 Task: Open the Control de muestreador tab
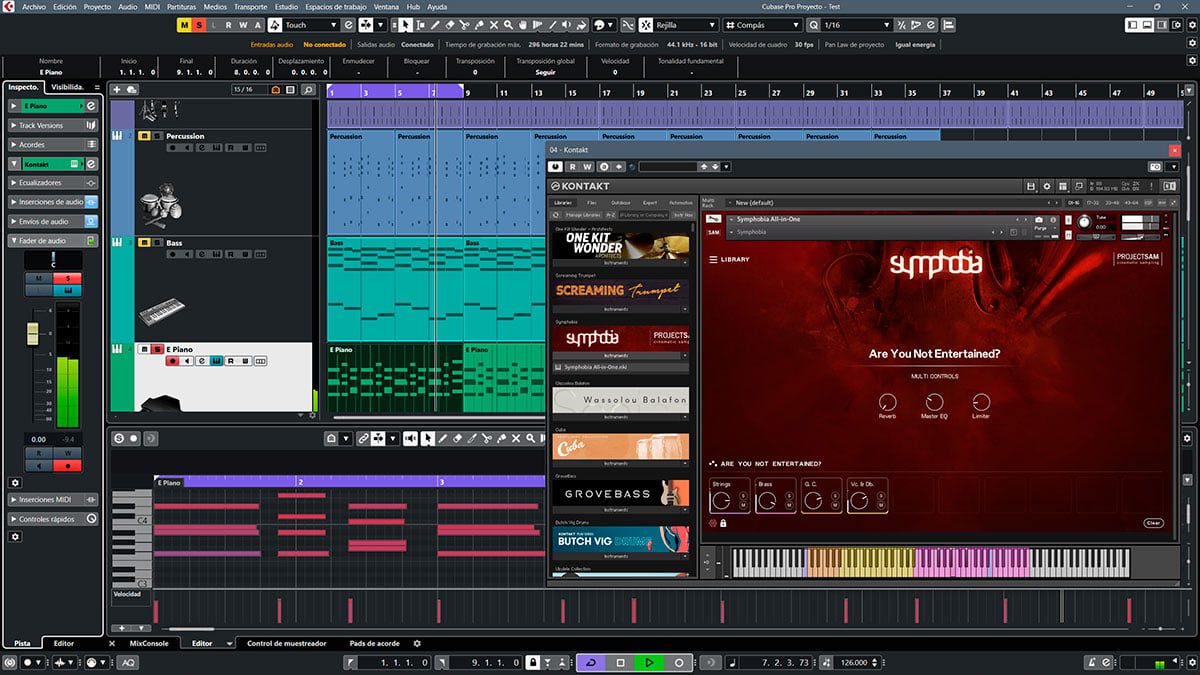[287, 643]
